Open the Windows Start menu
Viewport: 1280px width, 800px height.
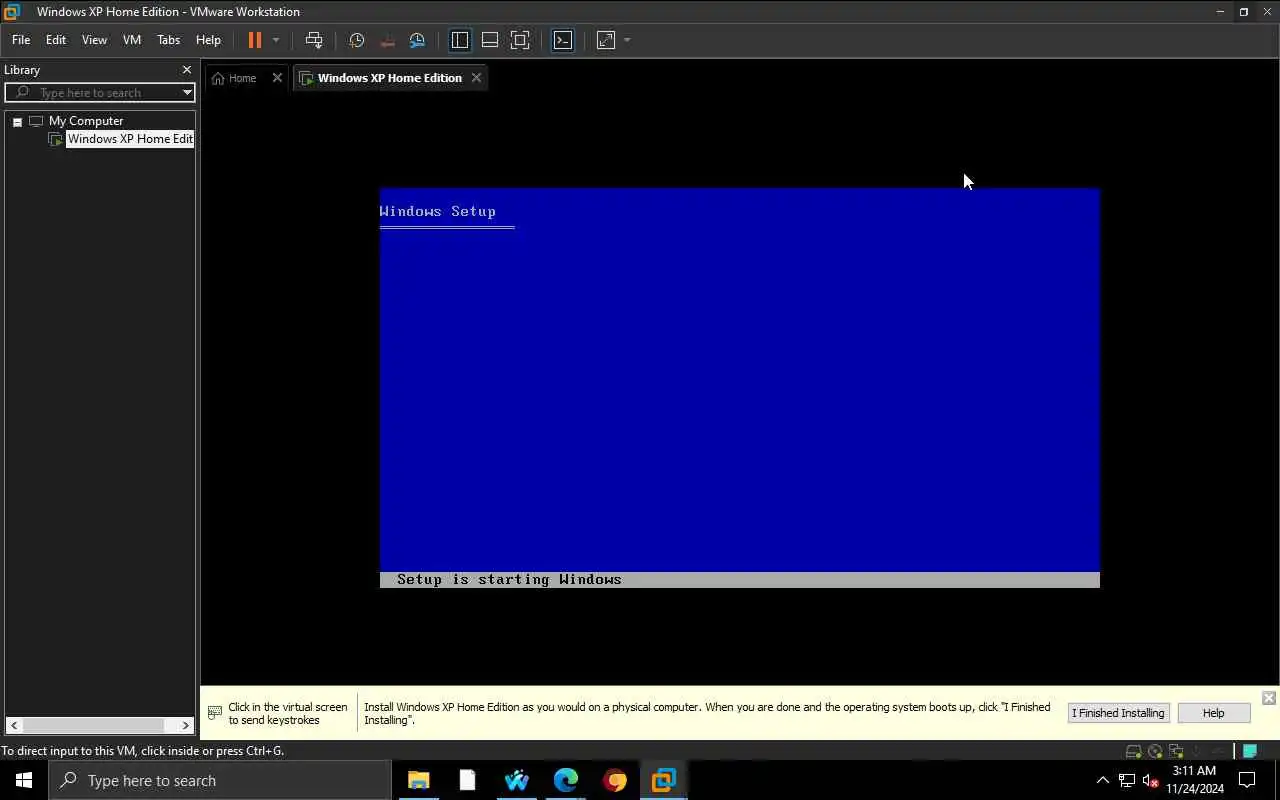pyautogui.click(x=24, y=780)
